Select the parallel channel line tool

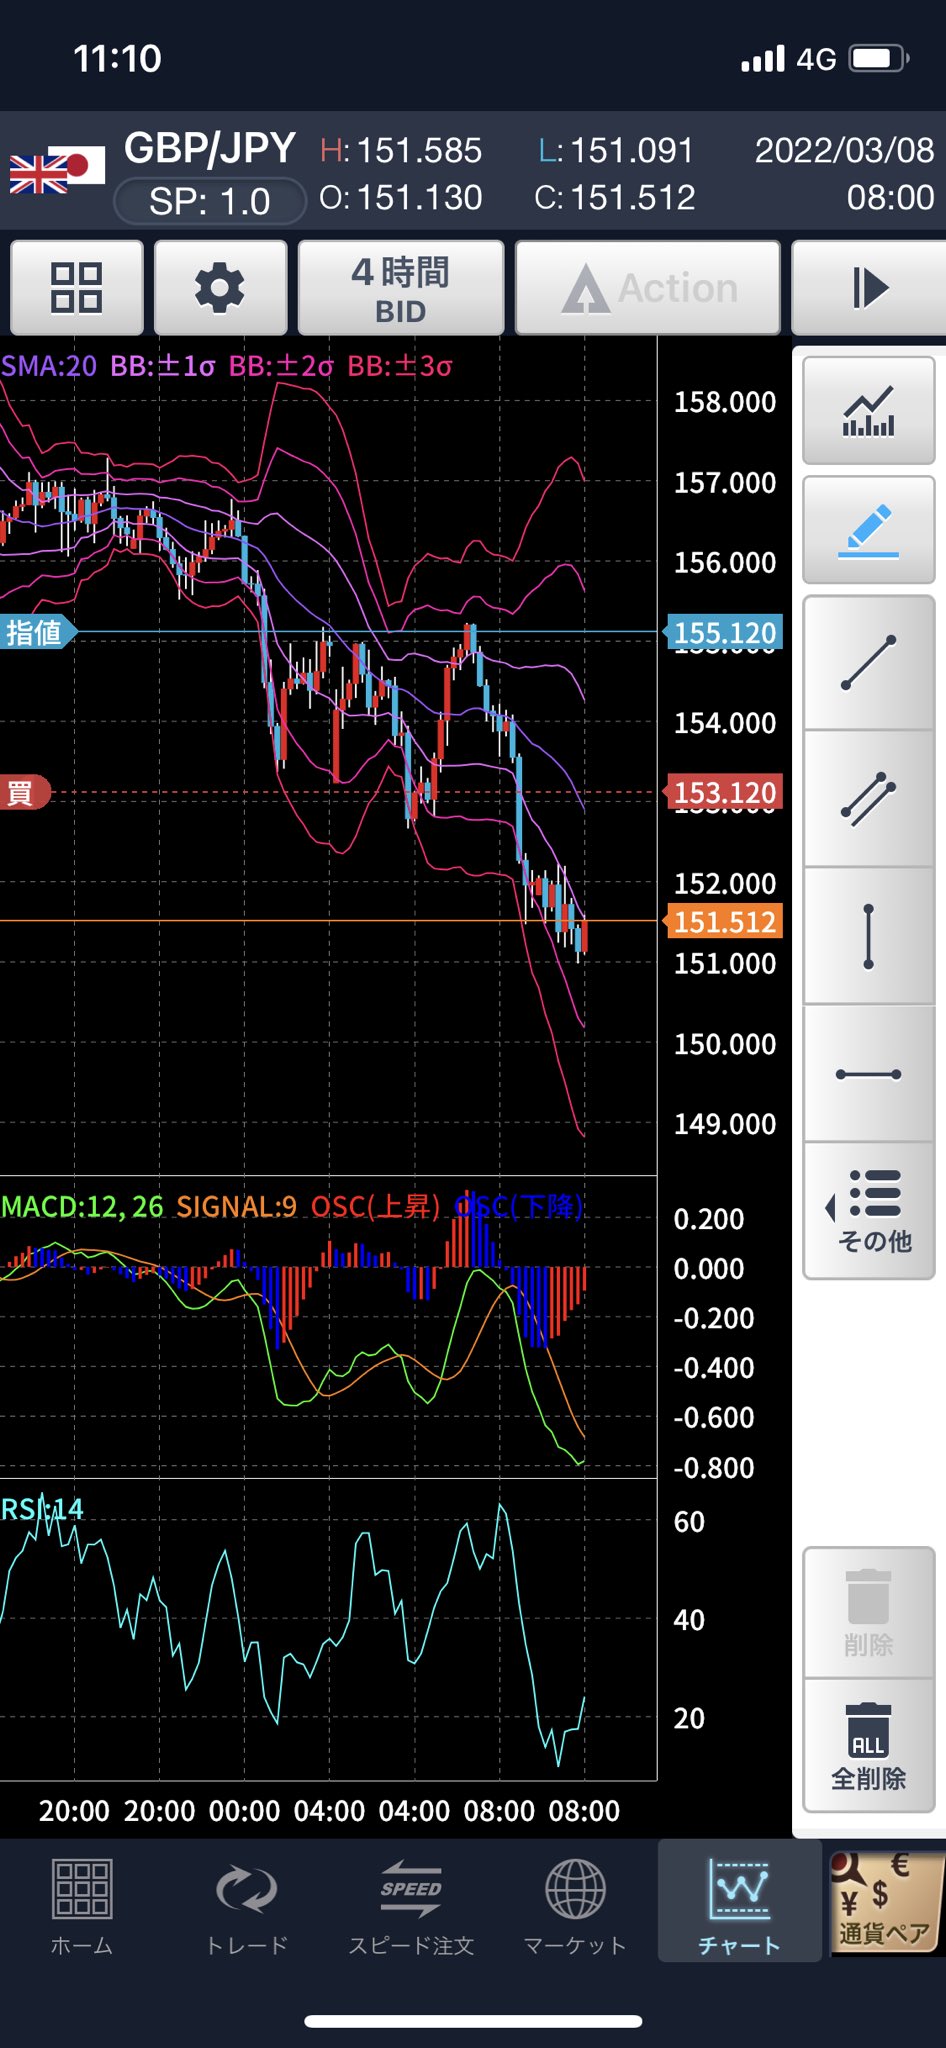pos(869,799)
